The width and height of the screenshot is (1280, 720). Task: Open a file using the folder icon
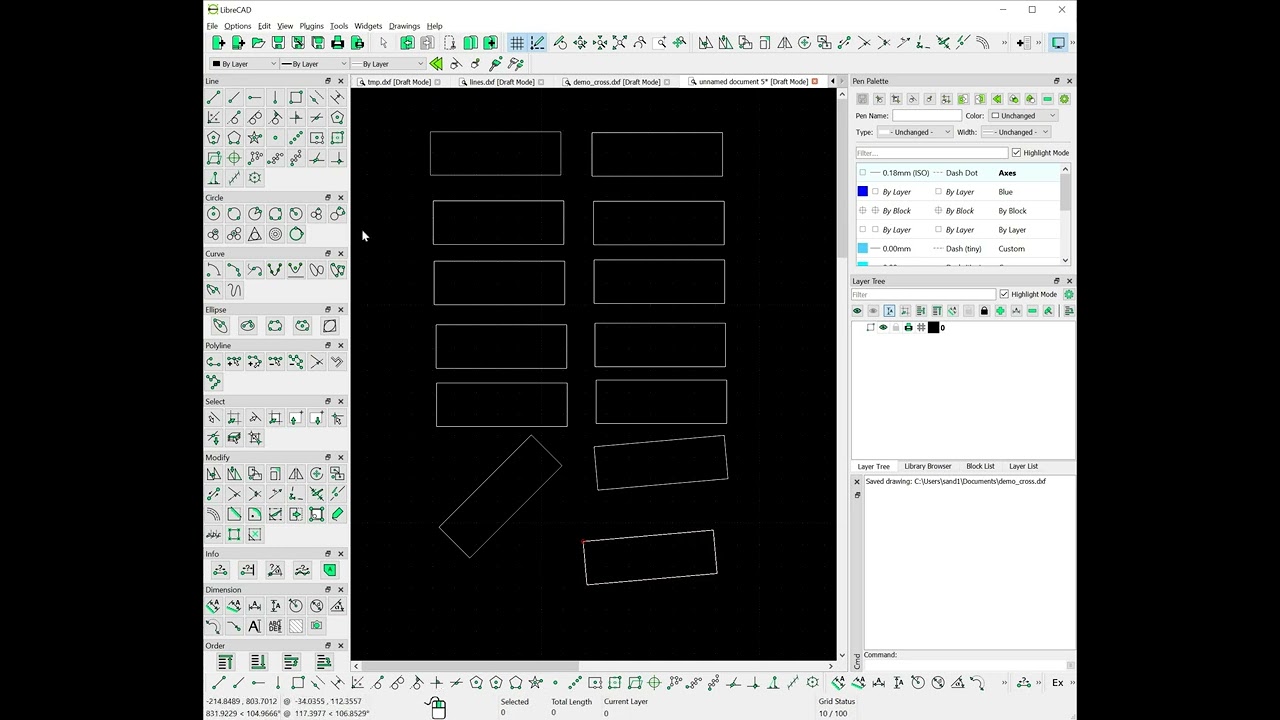pyautogui.click(x=258, y=43)
